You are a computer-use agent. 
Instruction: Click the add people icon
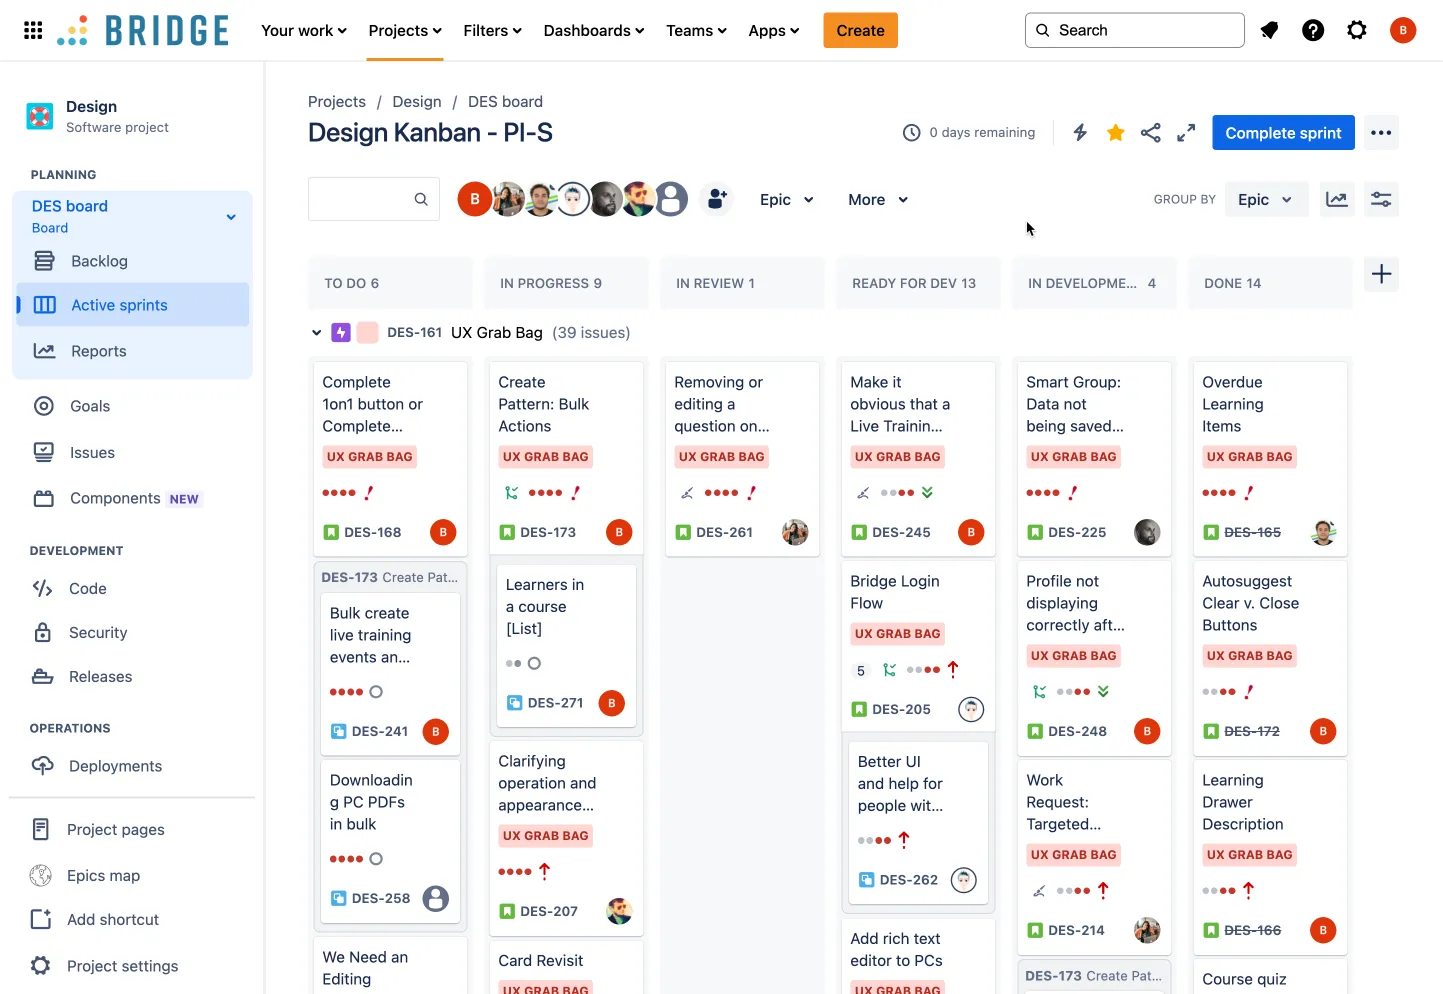click(717, 199)
